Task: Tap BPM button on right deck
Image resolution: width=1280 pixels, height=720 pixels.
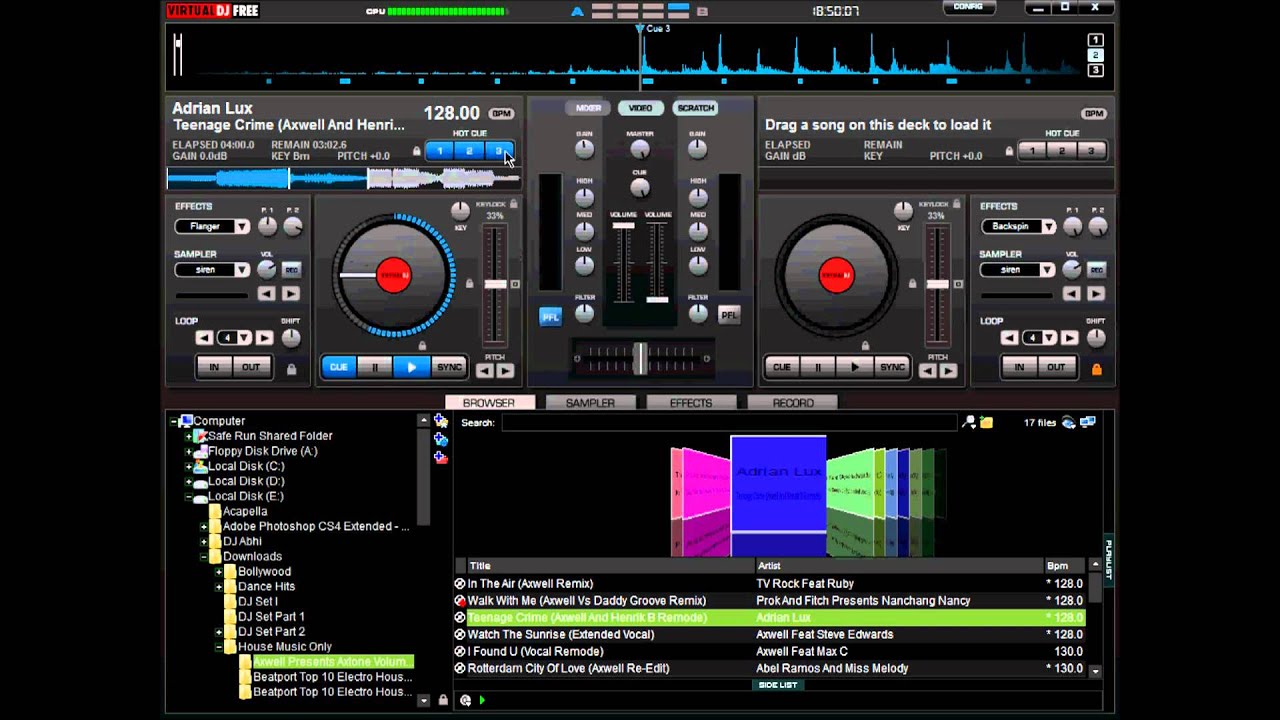Action: (x=1094, y=113)
